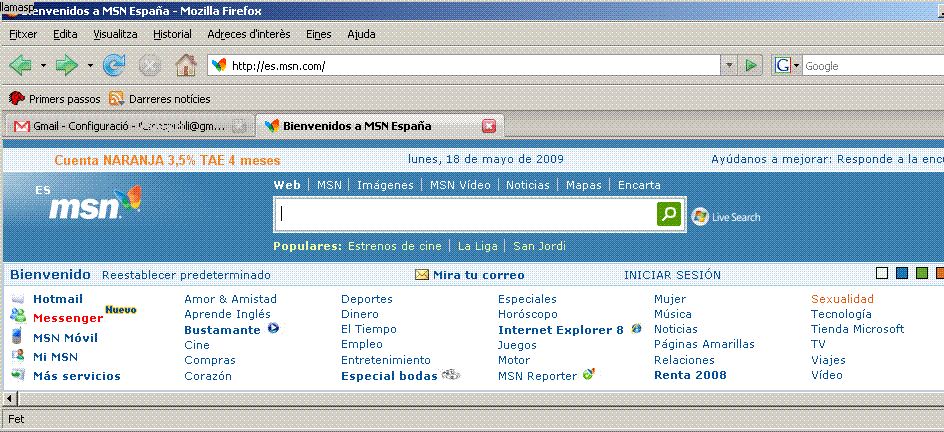Close the MSN España tab with red X
The width and height of the screenshot is (944, 432).
(489, 126)
